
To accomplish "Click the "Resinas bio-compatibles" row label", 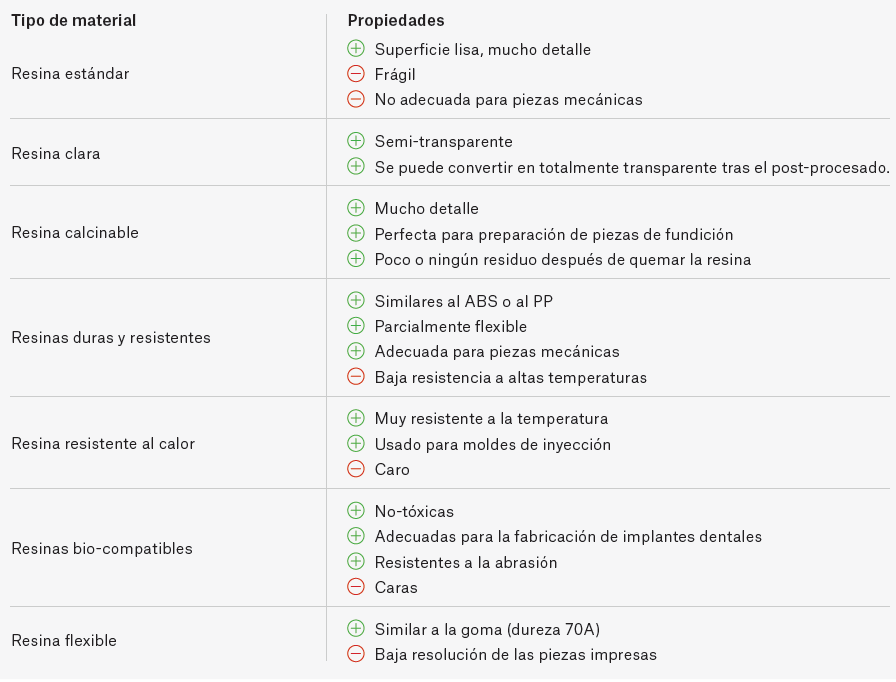I will 102,548.
